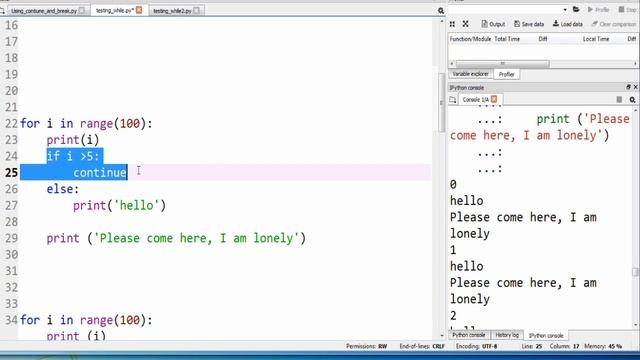
Task: Switch to testing_while2.py tab
Action: (x=172, y=11)
